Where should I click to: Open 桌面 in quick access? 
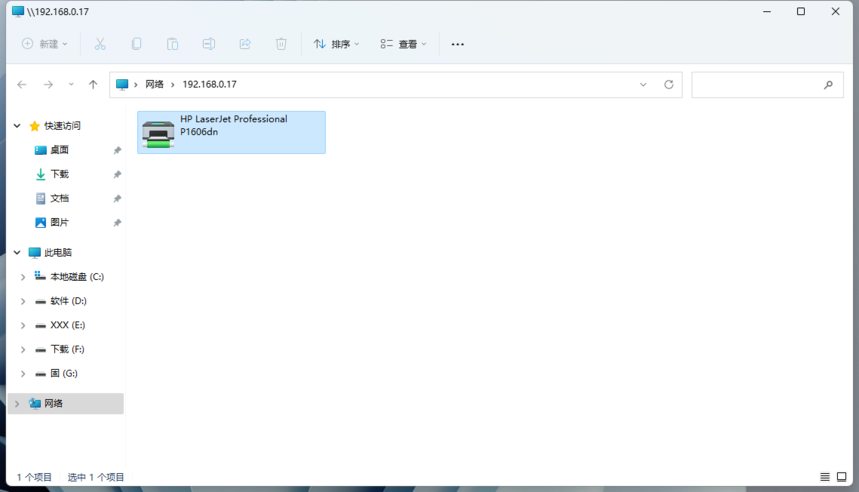tap(59, 150)
